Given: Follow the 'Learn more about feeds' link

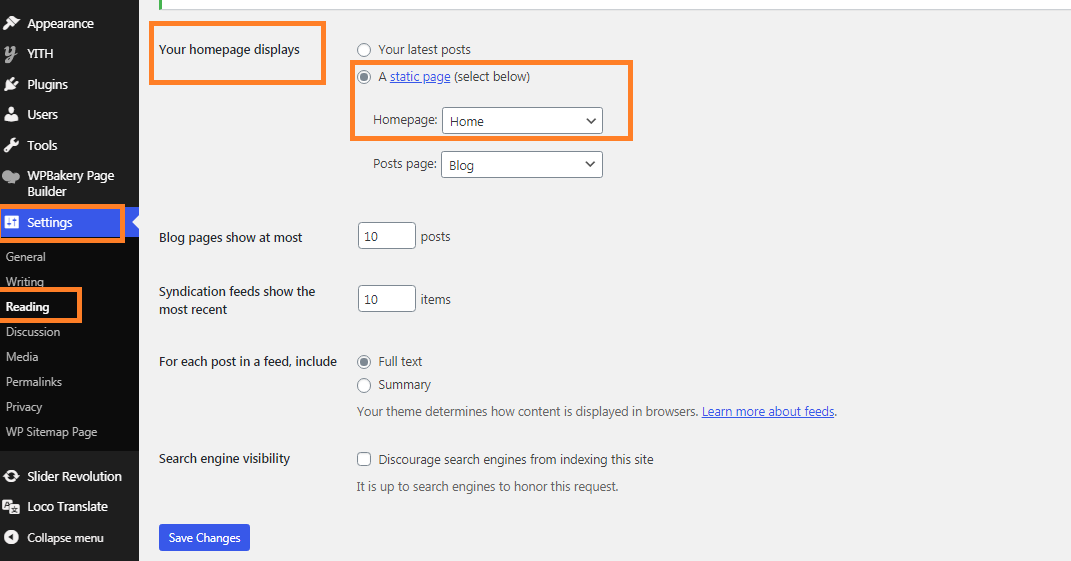Looking at the screenshot, I should (768, 411).
